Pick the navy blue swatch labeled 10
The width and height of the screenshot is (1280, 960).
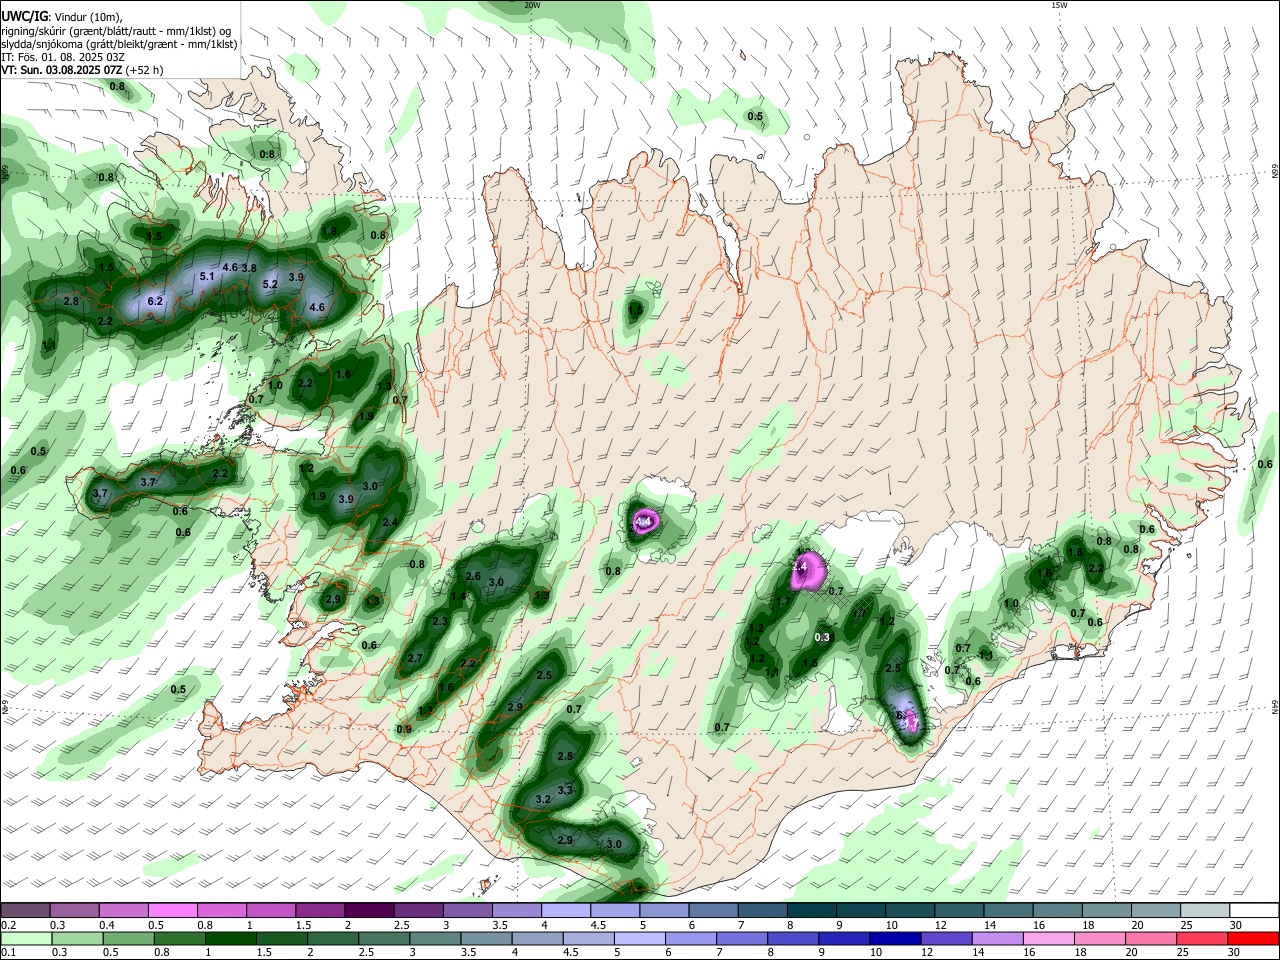click(894, 938)
